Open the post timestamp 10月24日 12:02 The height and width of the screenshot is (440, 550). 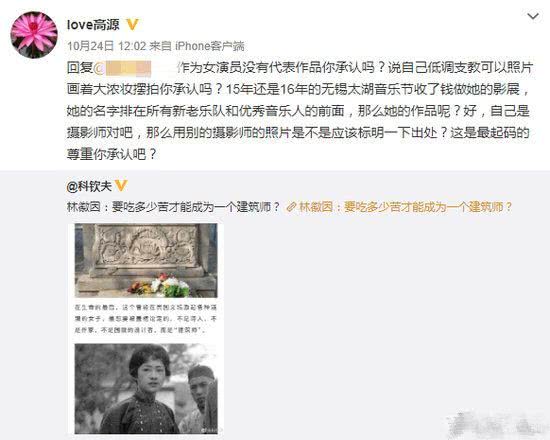pyautogui.click(x=106, y=46)
